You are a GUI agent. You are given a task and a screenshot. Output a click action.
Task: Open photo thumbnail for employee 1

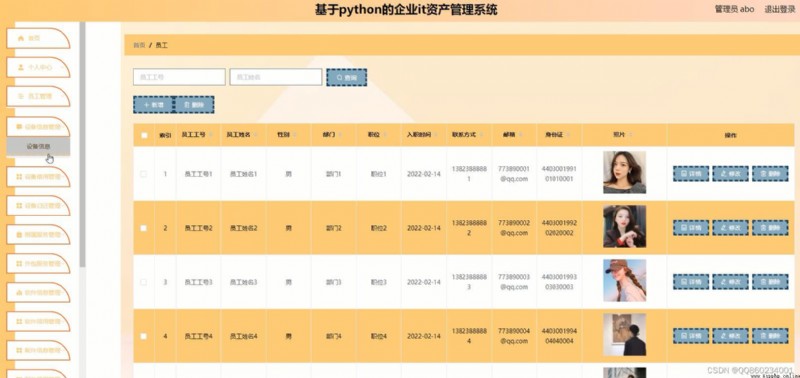pos(624,172)
